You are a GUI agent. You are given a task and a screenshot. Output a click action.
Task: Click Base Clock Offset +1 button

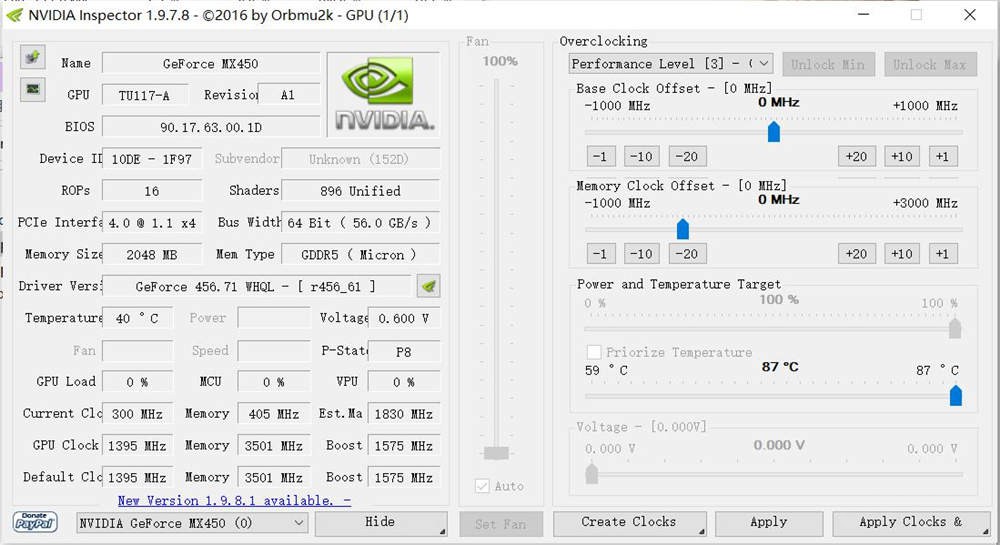point(943,156)
